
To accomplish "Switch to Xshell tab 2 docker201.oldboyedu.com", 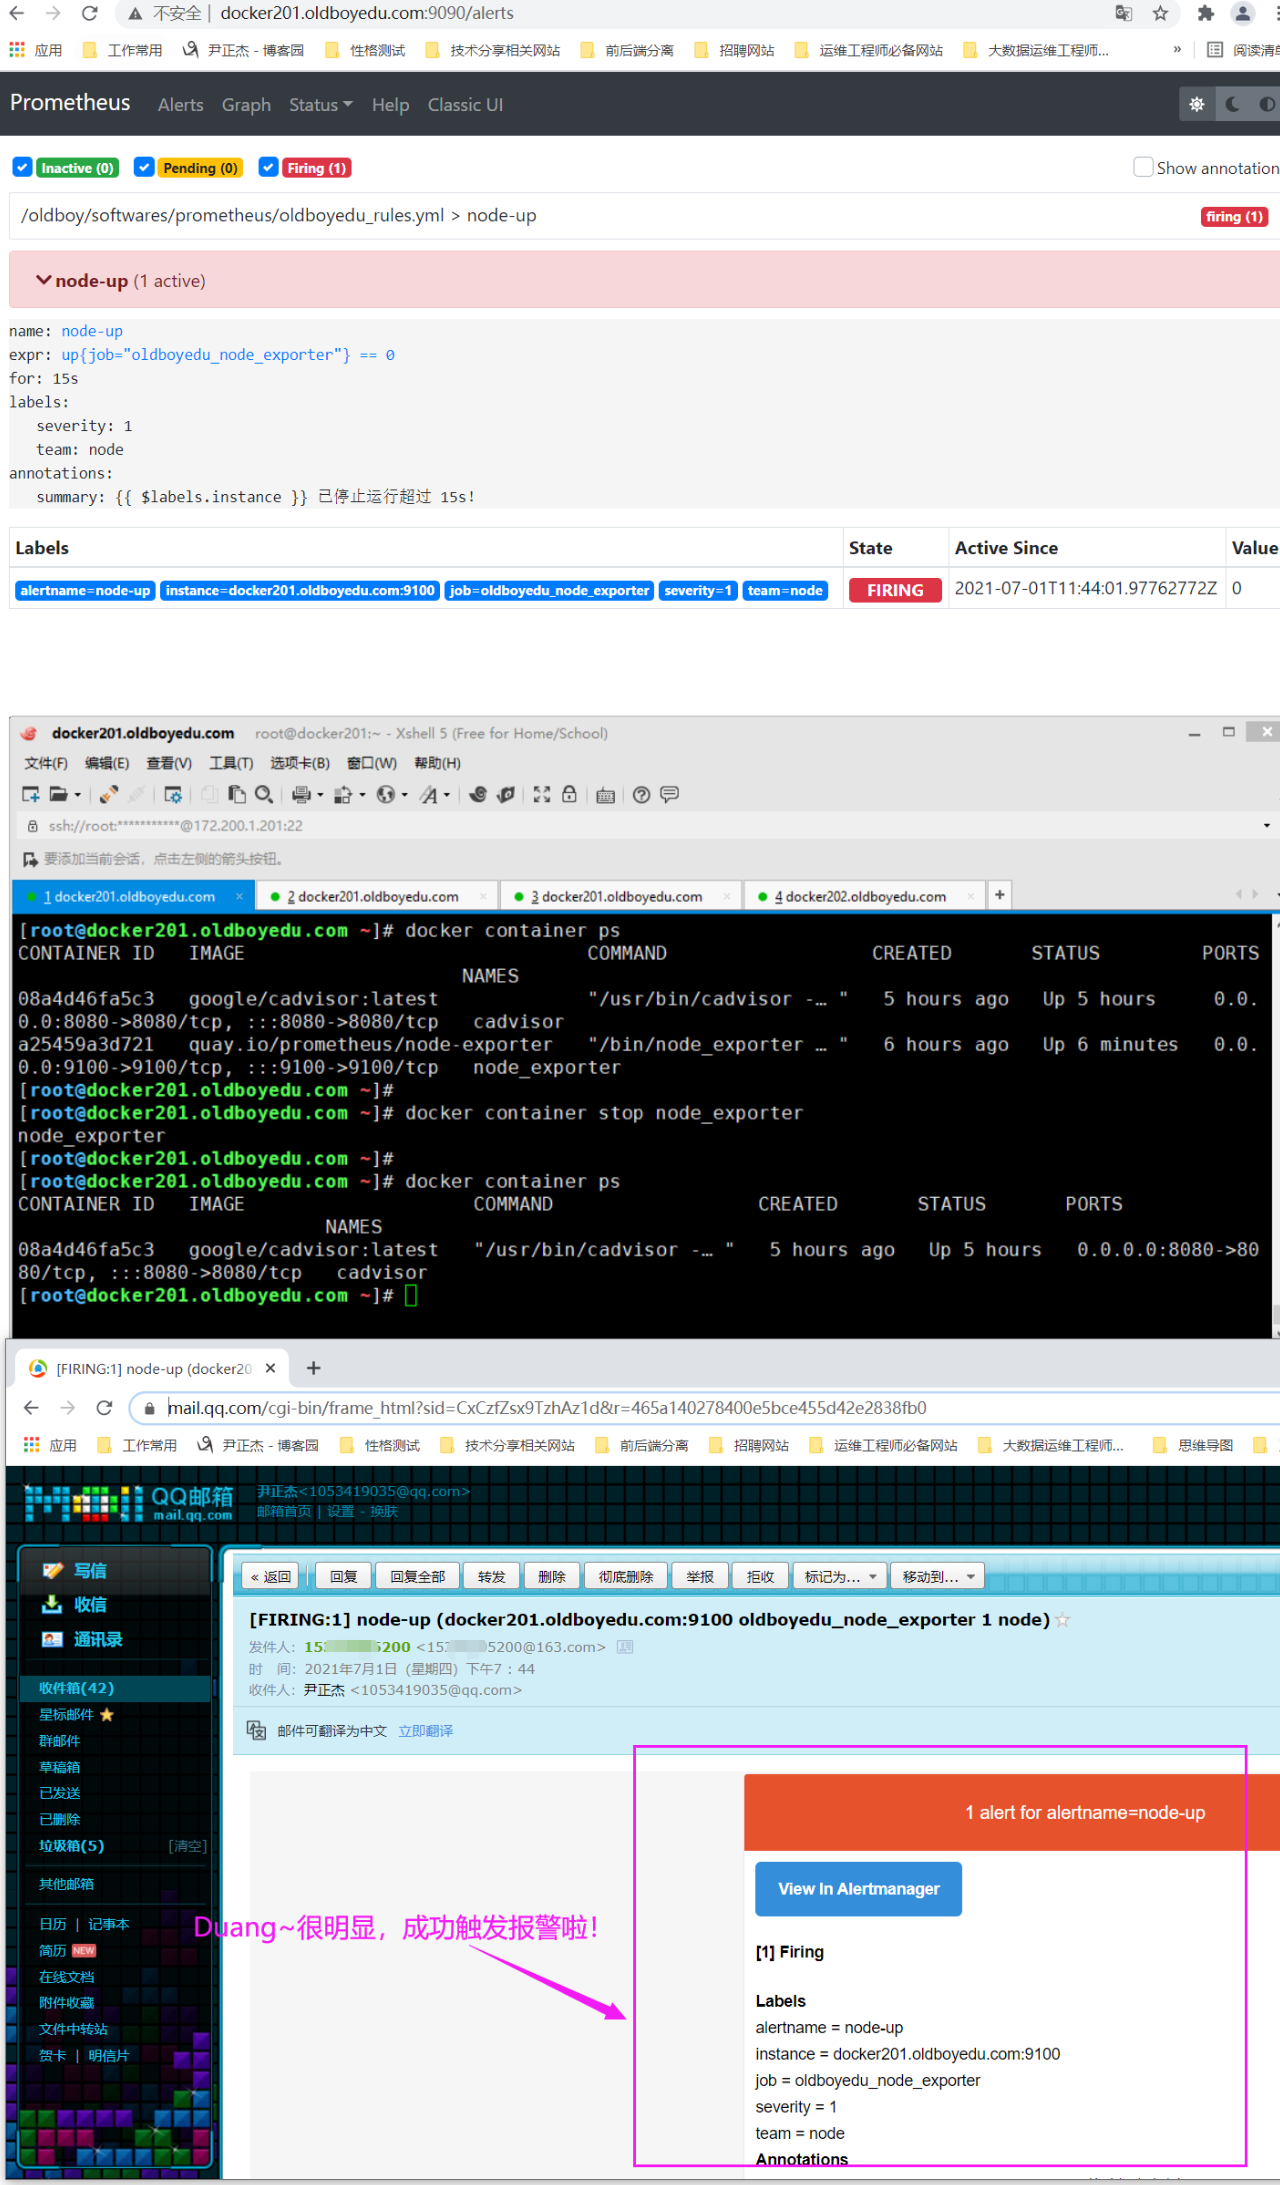I will point(376,896).
